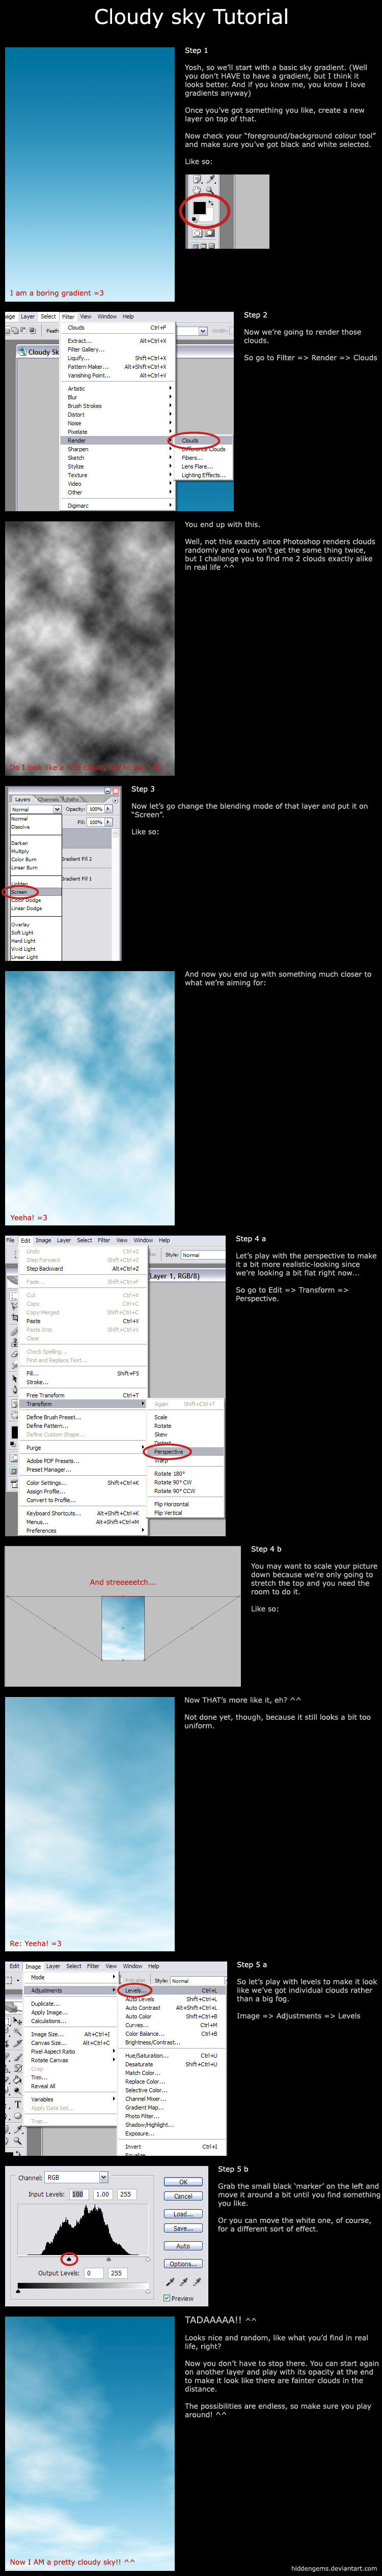Expand the Adjustments submenu in Image menu
The width and height of the screenshot is (382, 2576).
pos(70,1990)
